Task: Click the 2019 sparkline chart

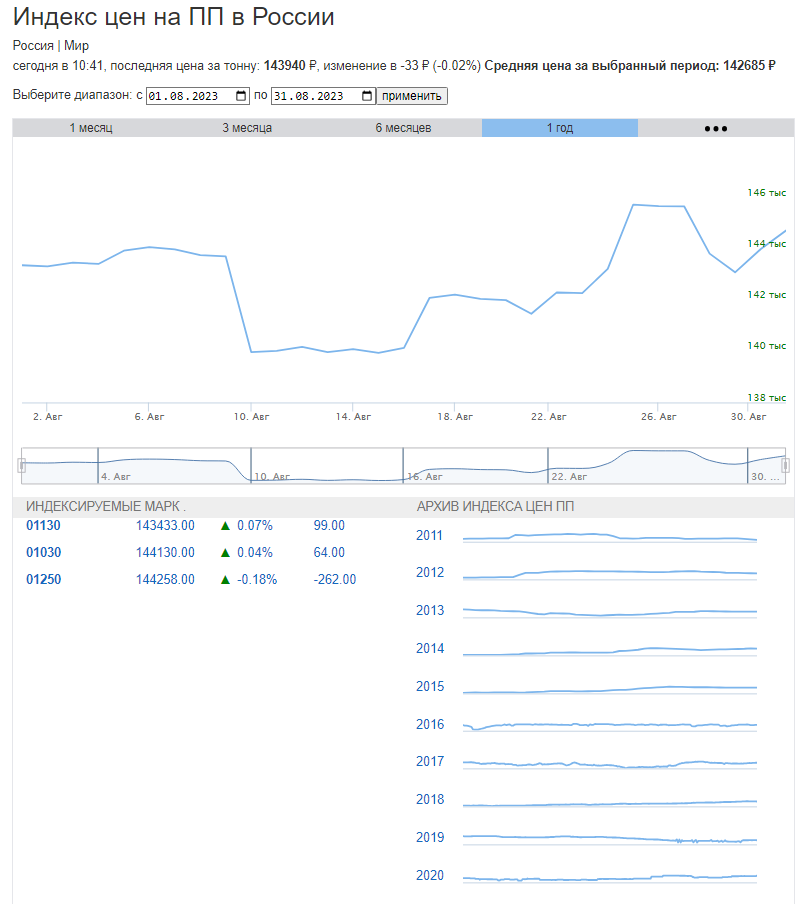Action: tap(610, 839)
